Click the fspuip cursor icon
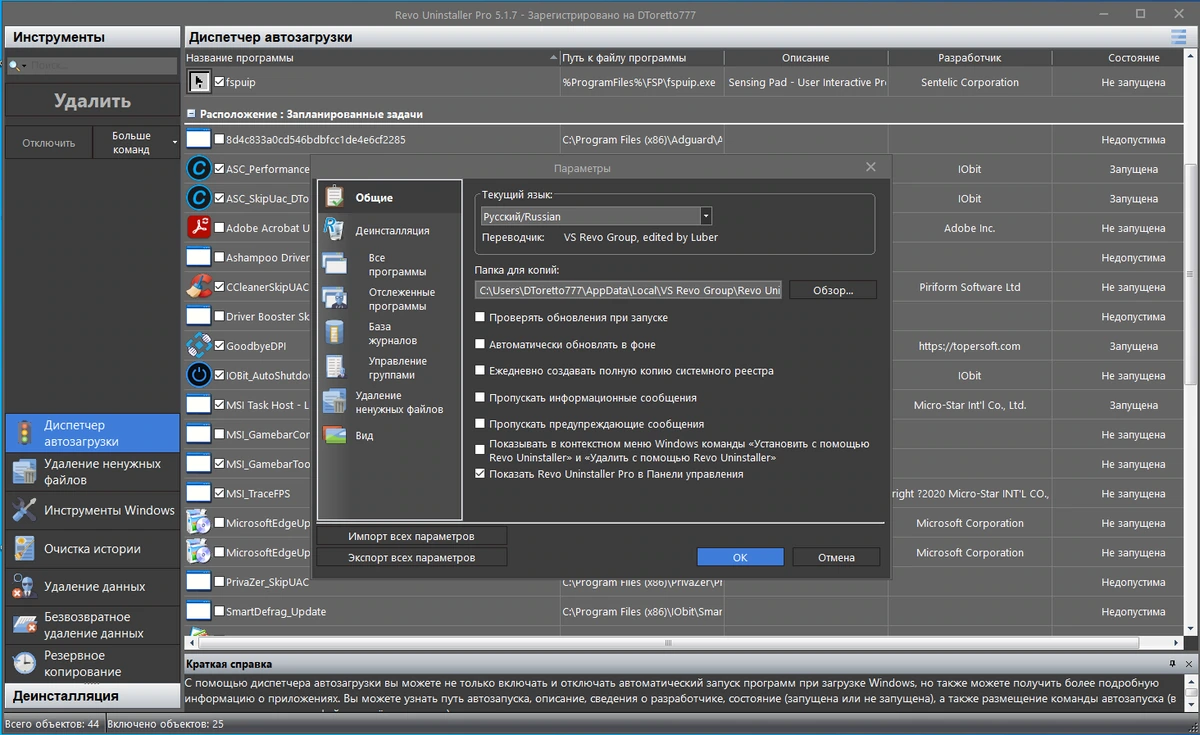Screen dimensions: 1200x735 [x=199, y=82]
